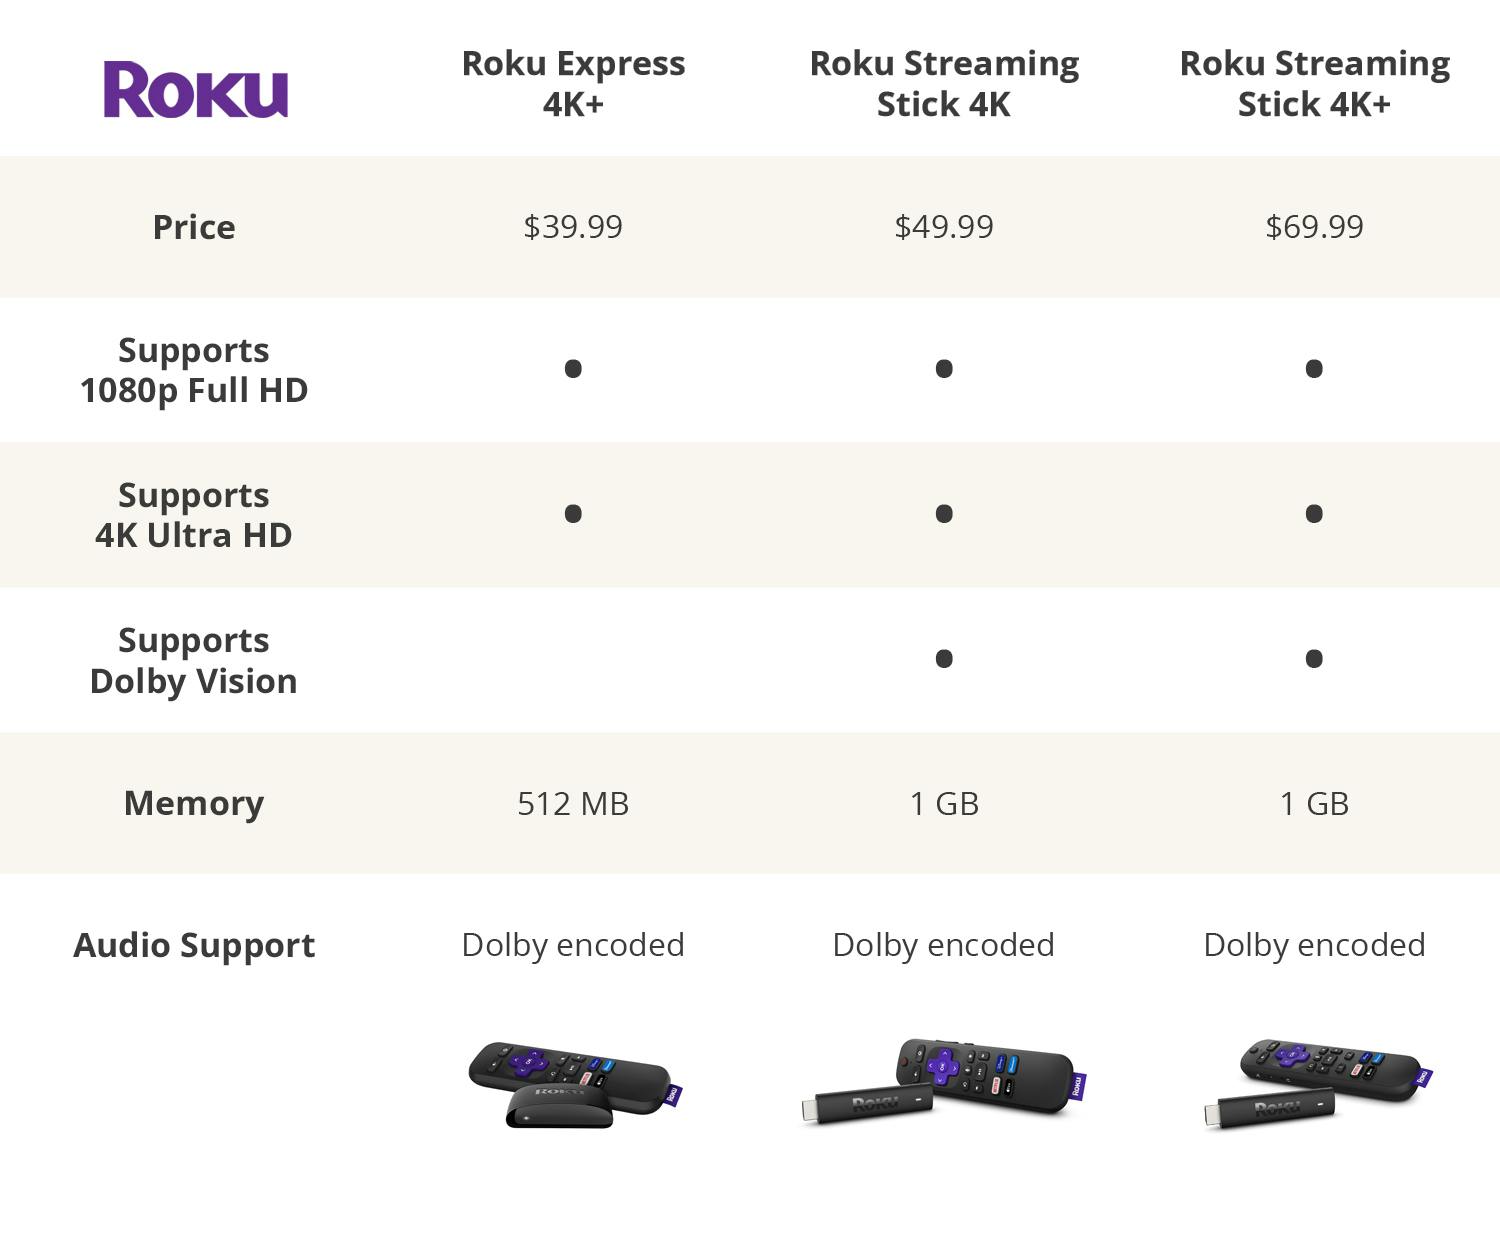1500x1239 pixels.
Task: Click the Supports Dolby Vision row label
Action: (194, 660)
